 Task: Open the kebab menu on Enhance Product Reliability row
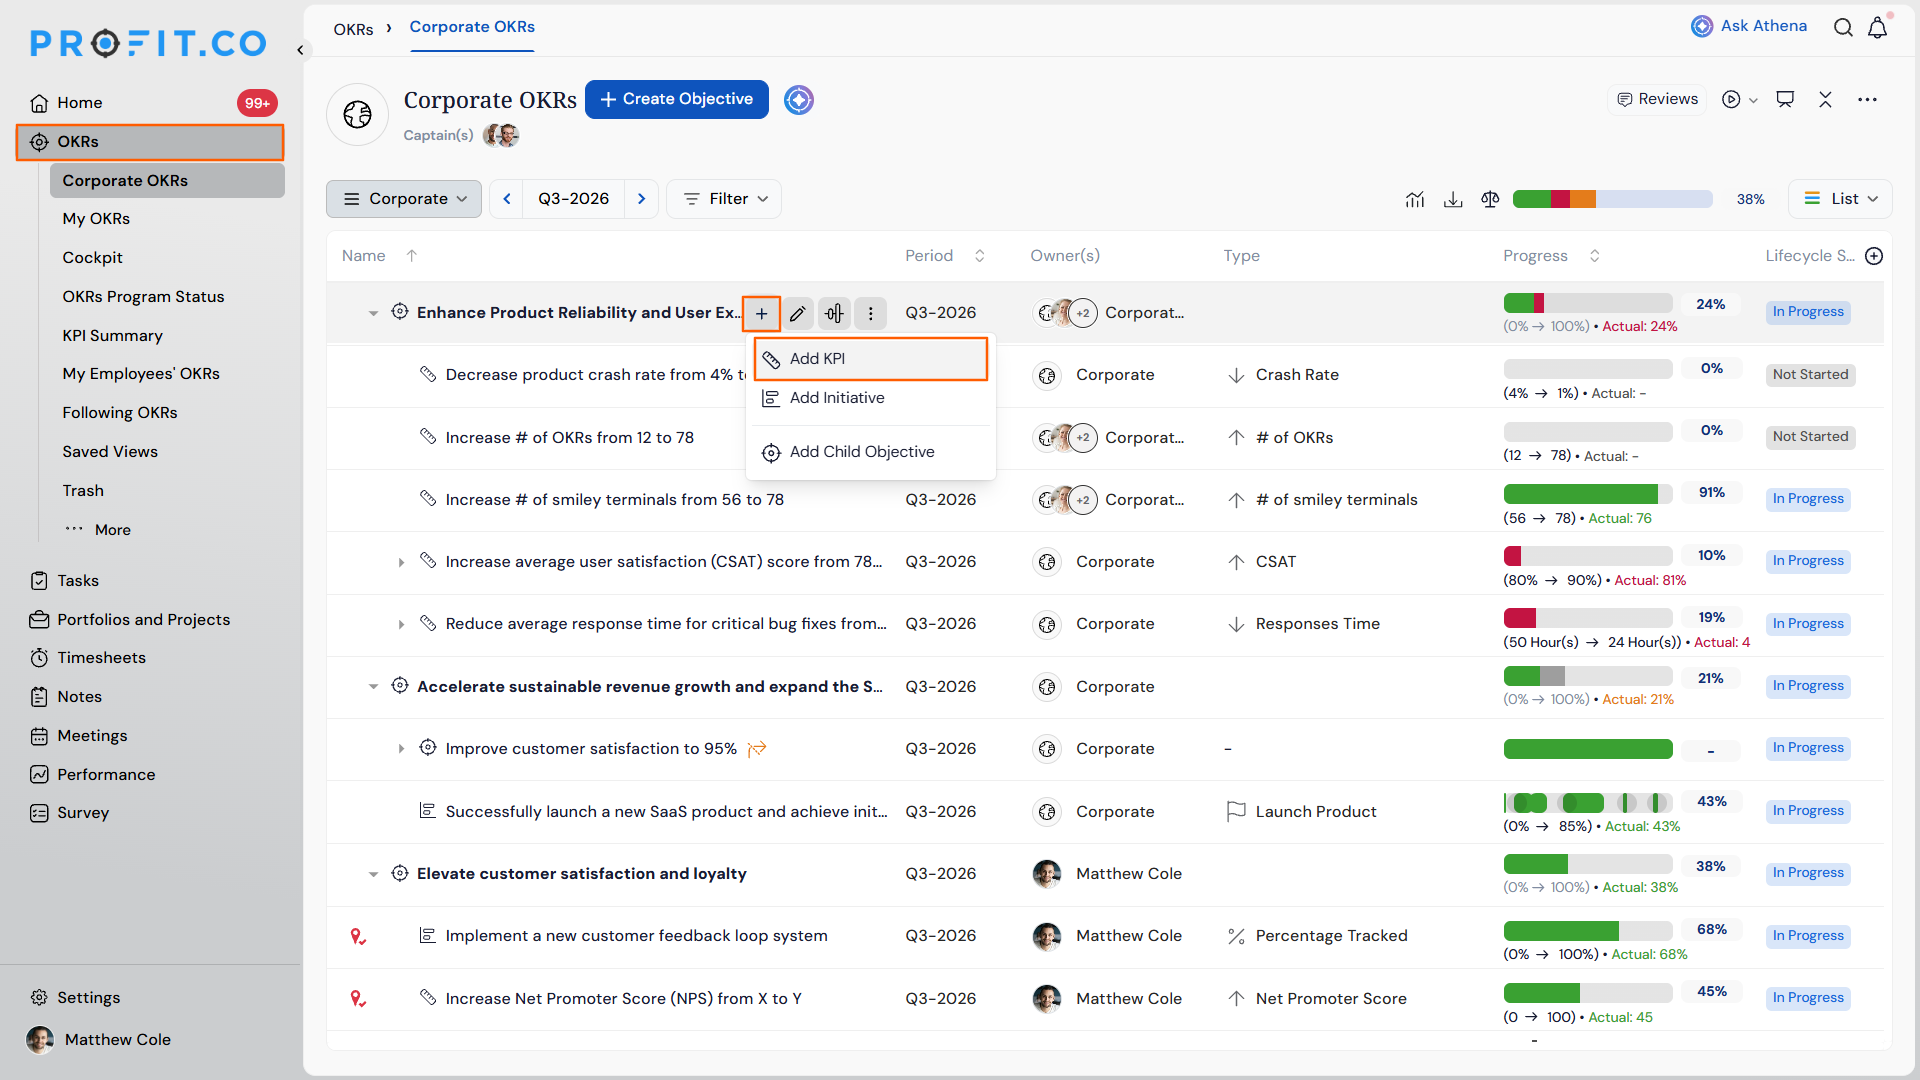click(870, 313)
